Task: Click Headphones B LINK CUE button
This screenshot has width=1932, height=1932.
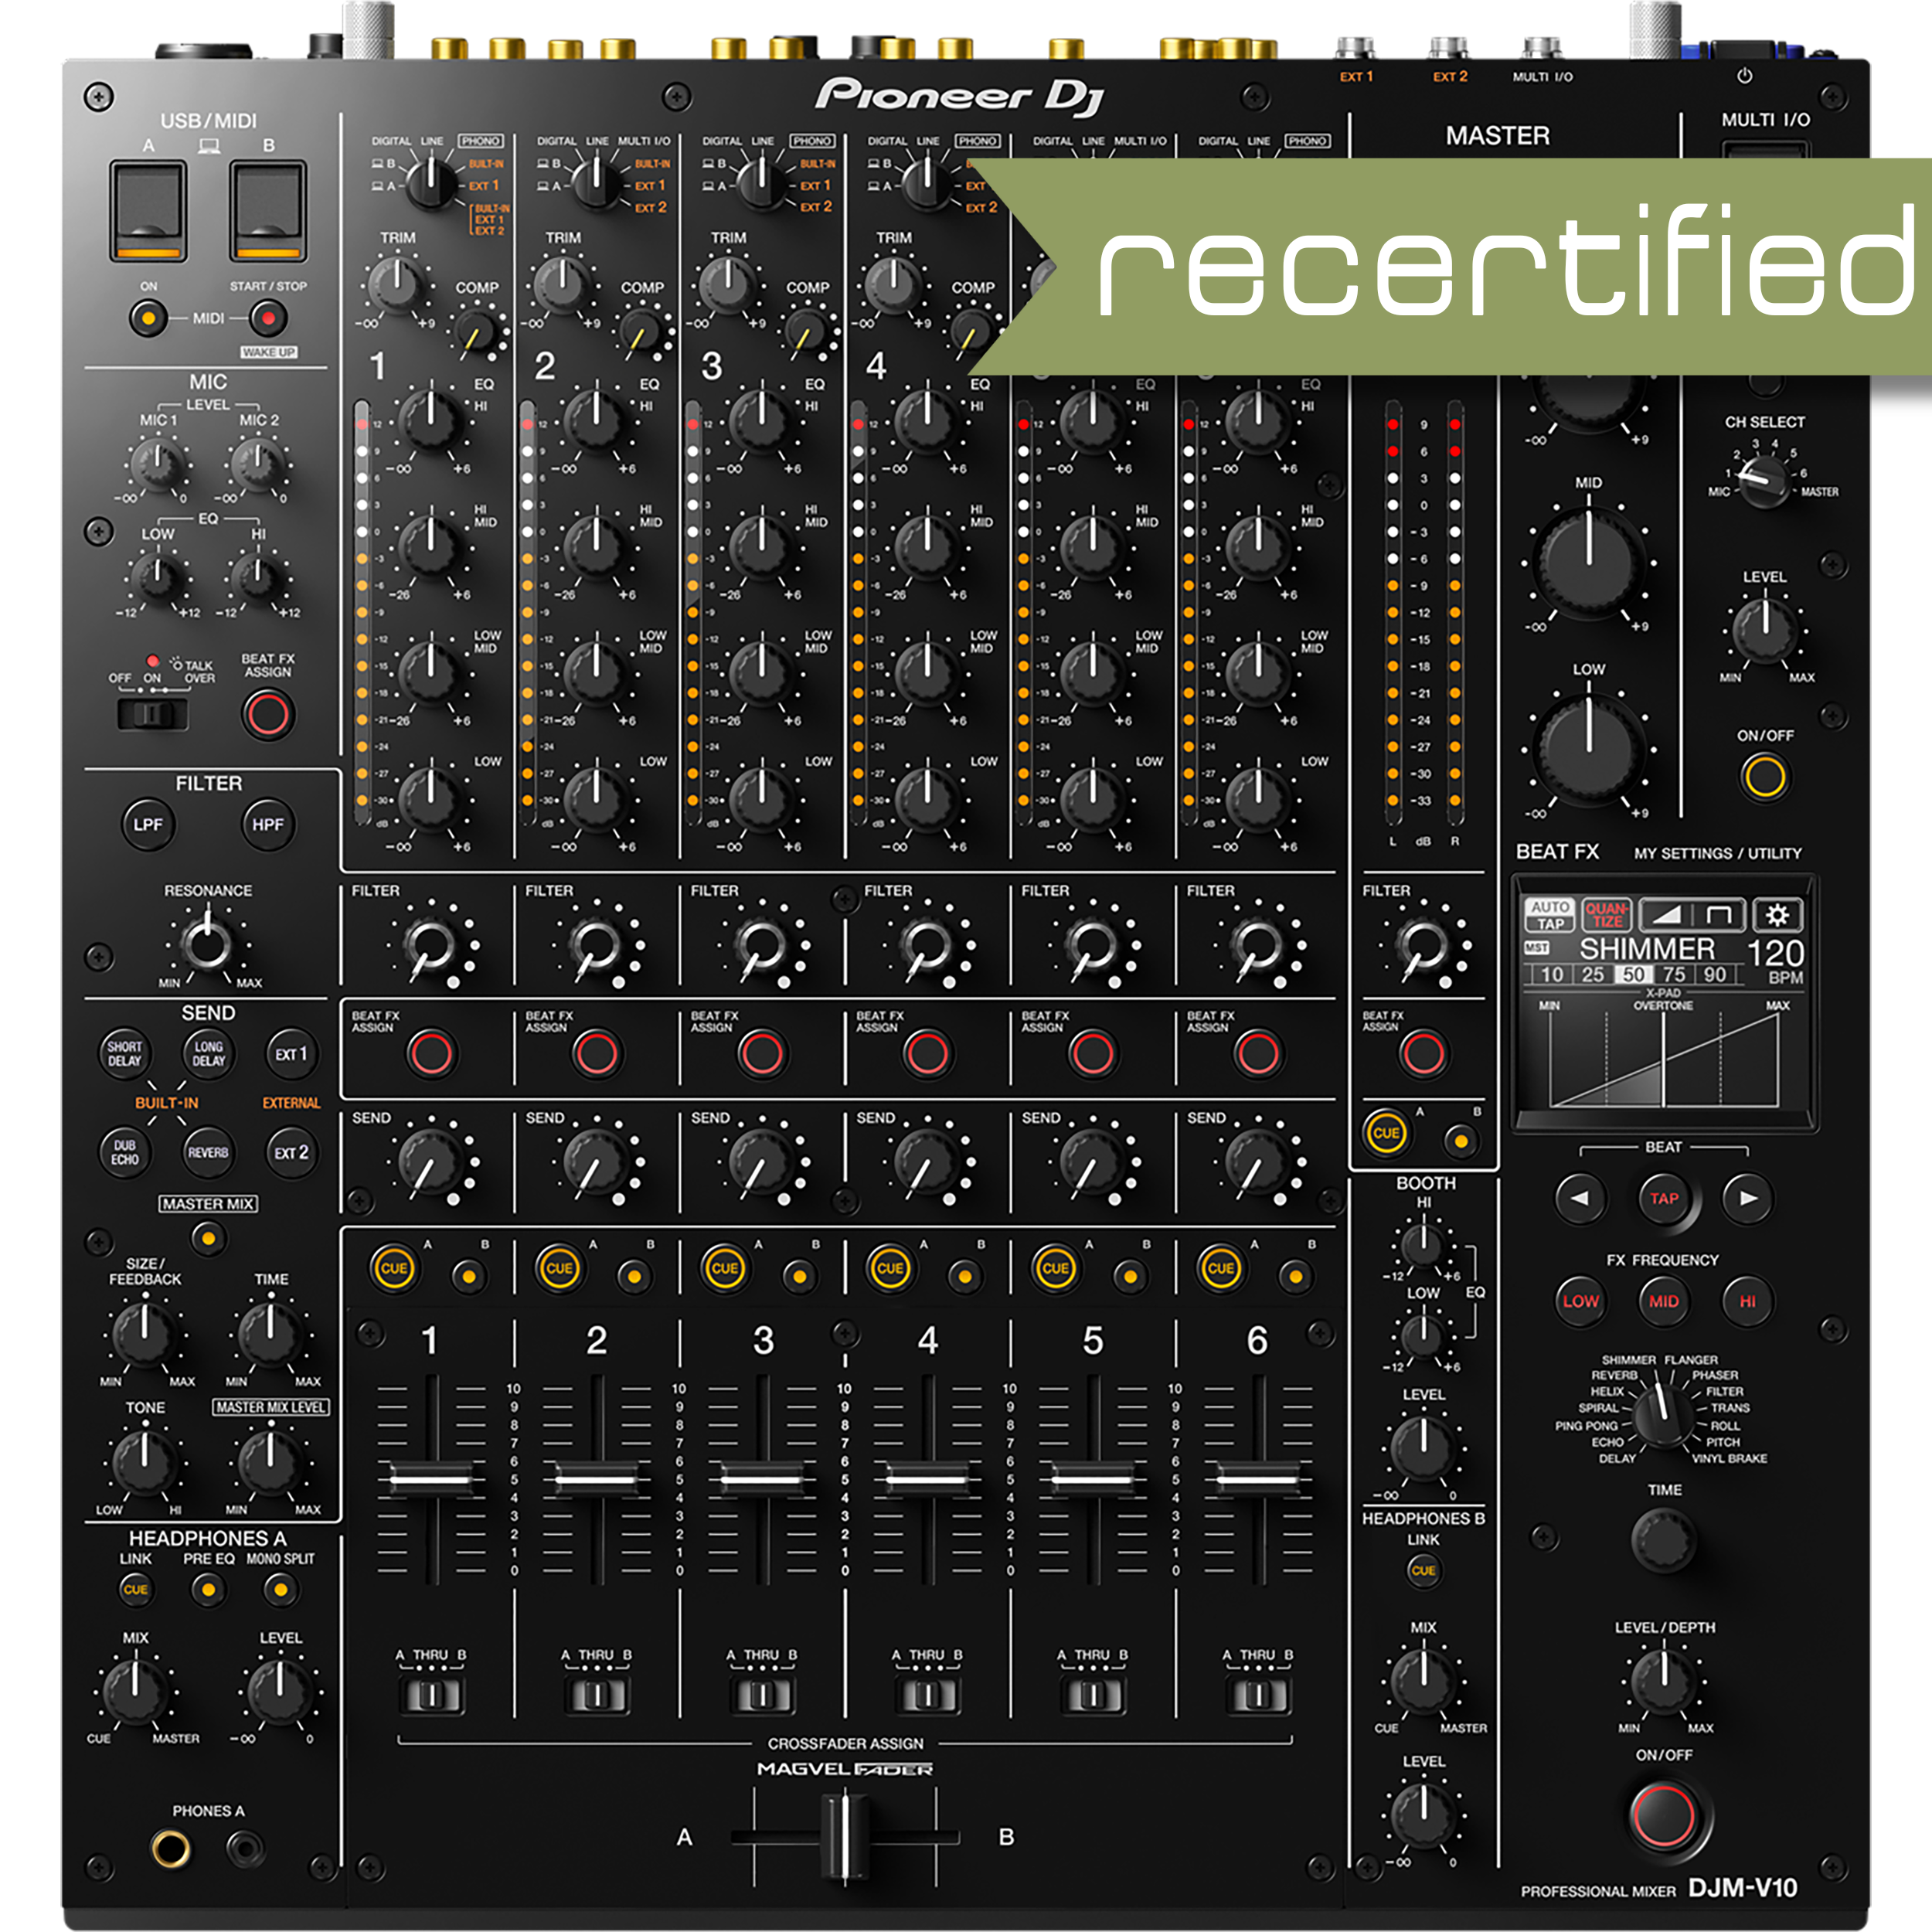Action: pos(1423,1570)
